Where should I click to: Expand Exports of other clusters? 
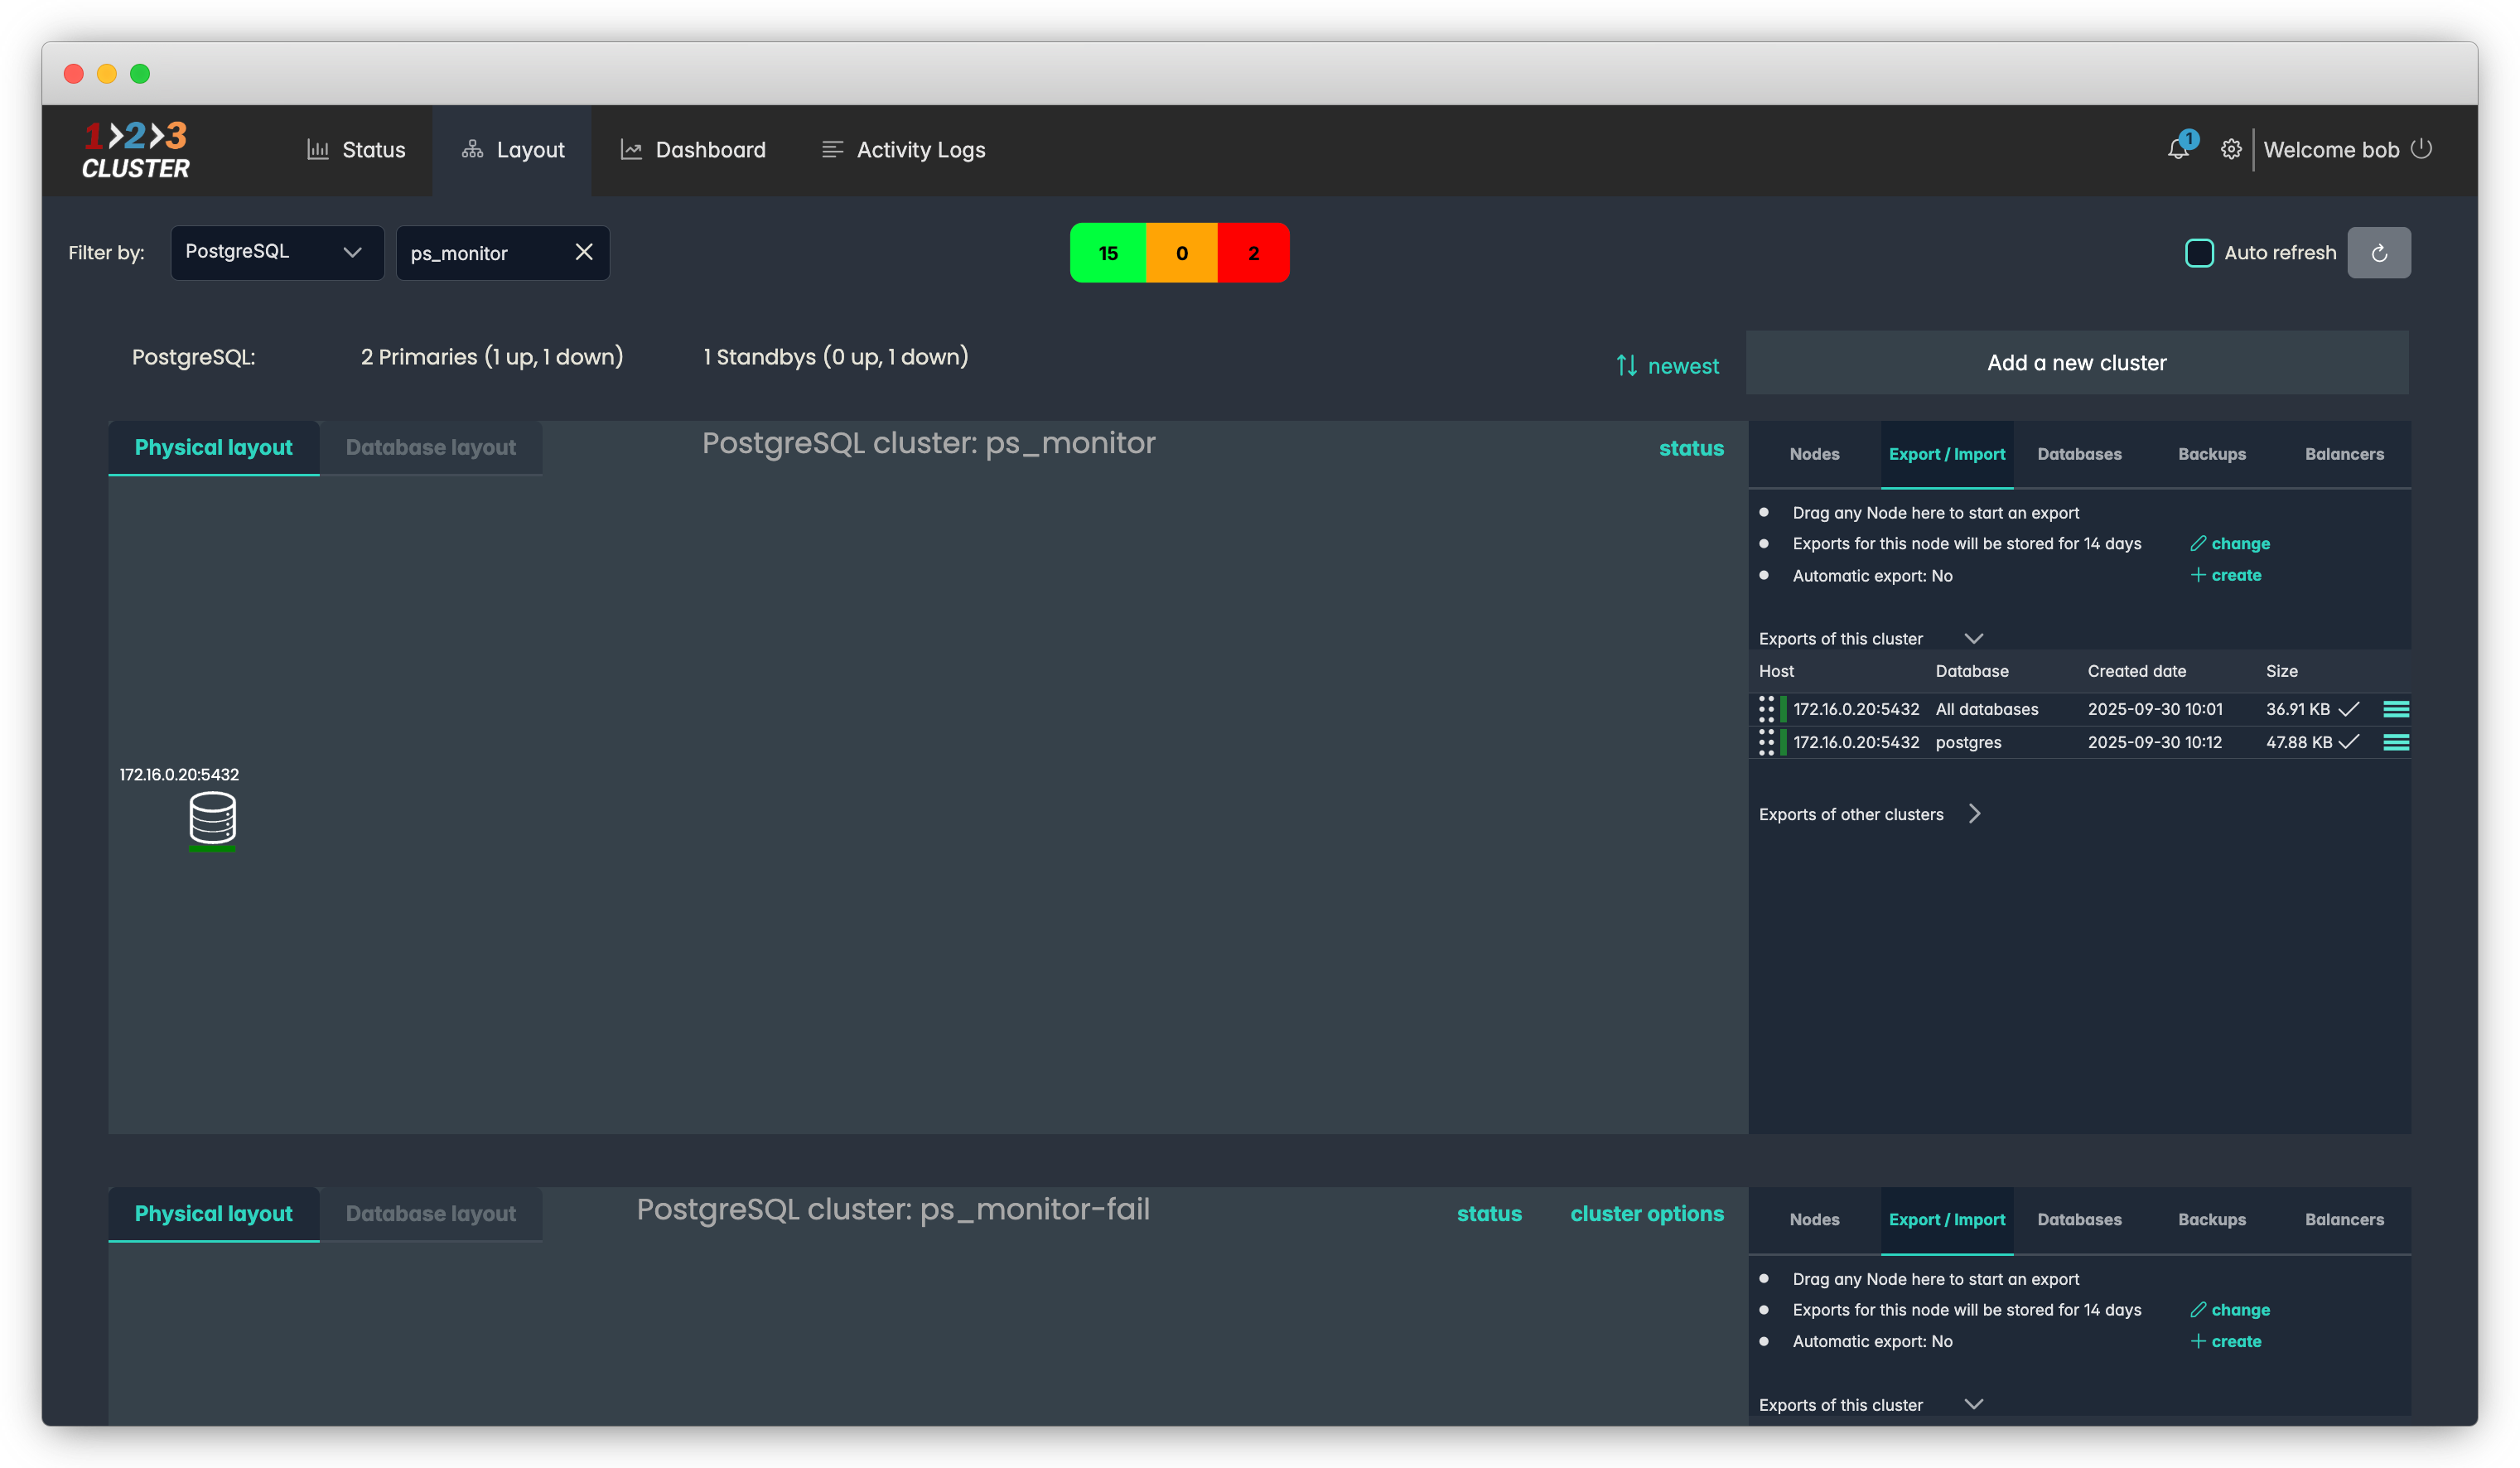(1974, 814)
